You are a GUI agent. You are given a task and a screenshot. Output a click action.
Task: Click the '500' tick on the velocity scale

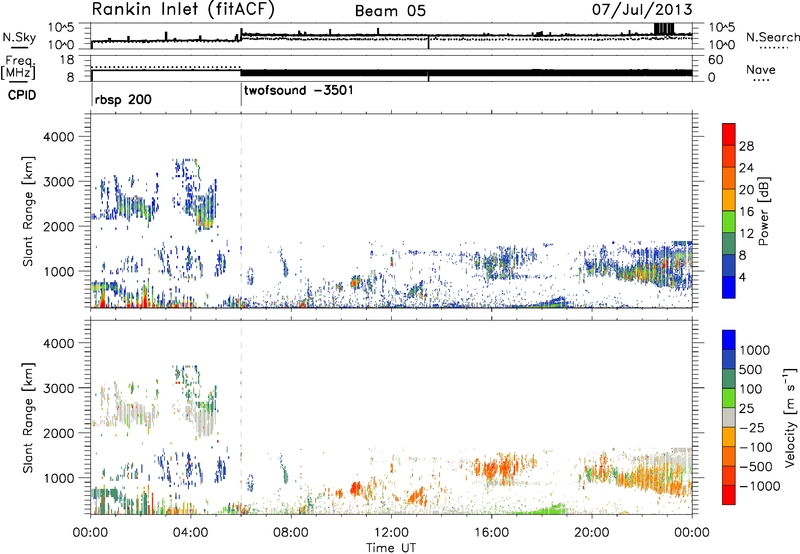[x=753, y=369]
